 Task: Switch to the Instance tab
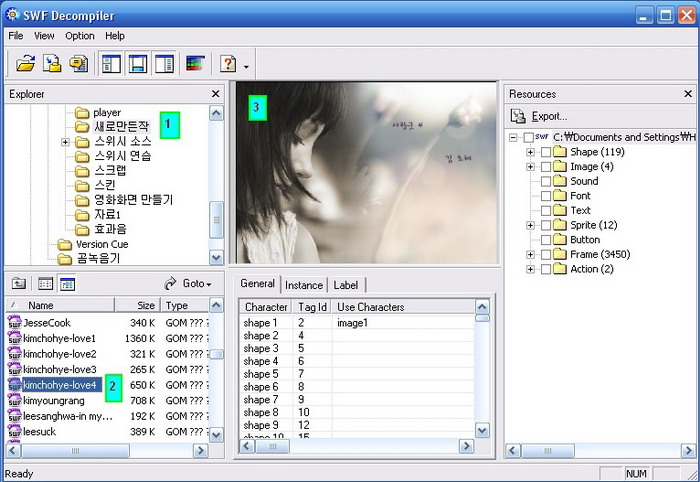(304, 285)
